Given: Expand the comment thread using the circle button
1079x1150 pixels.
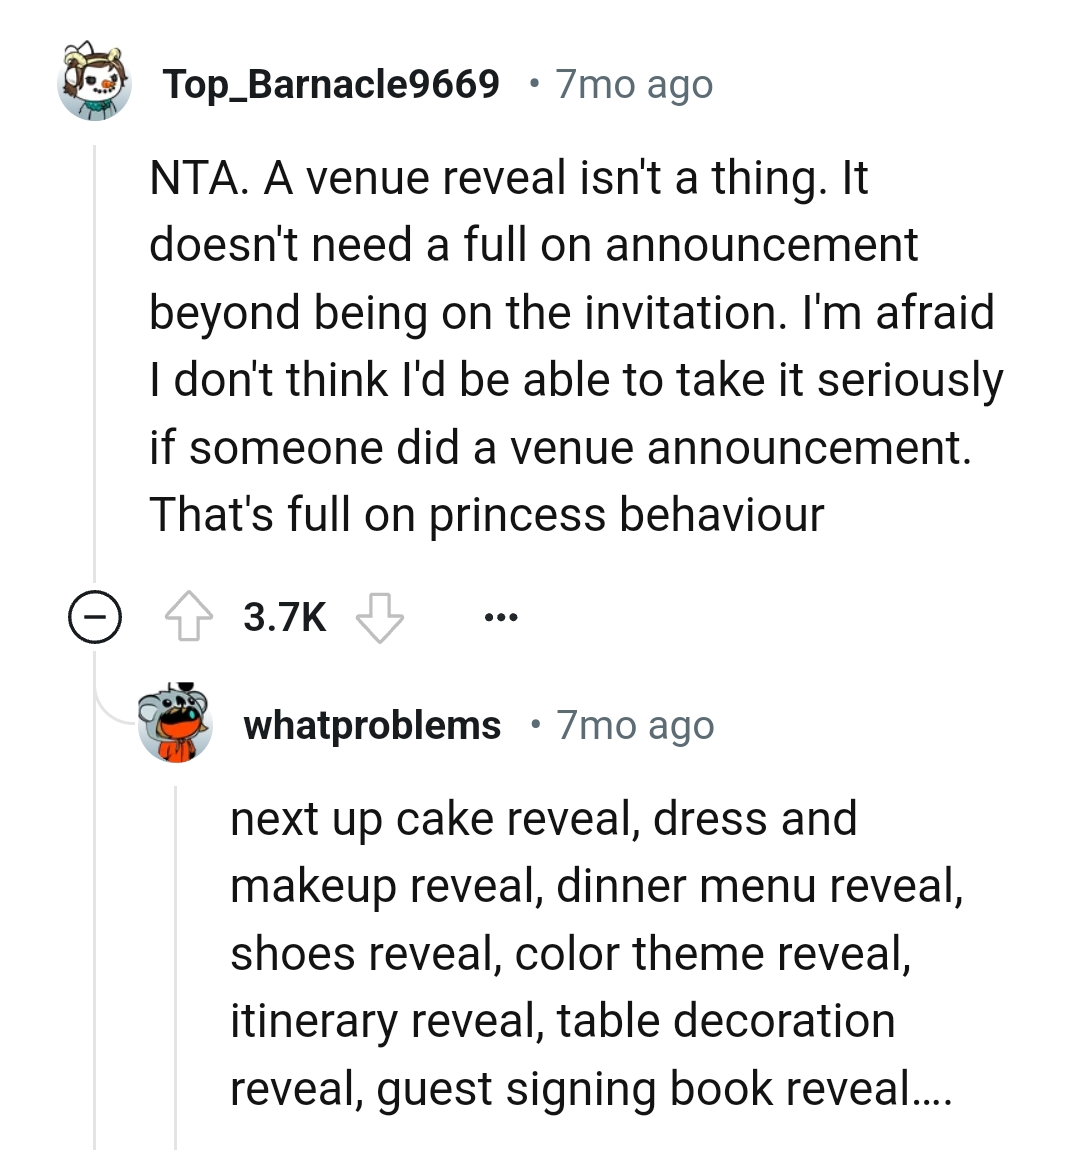Looking at the screenshot, I should click(x=96, y=617).
